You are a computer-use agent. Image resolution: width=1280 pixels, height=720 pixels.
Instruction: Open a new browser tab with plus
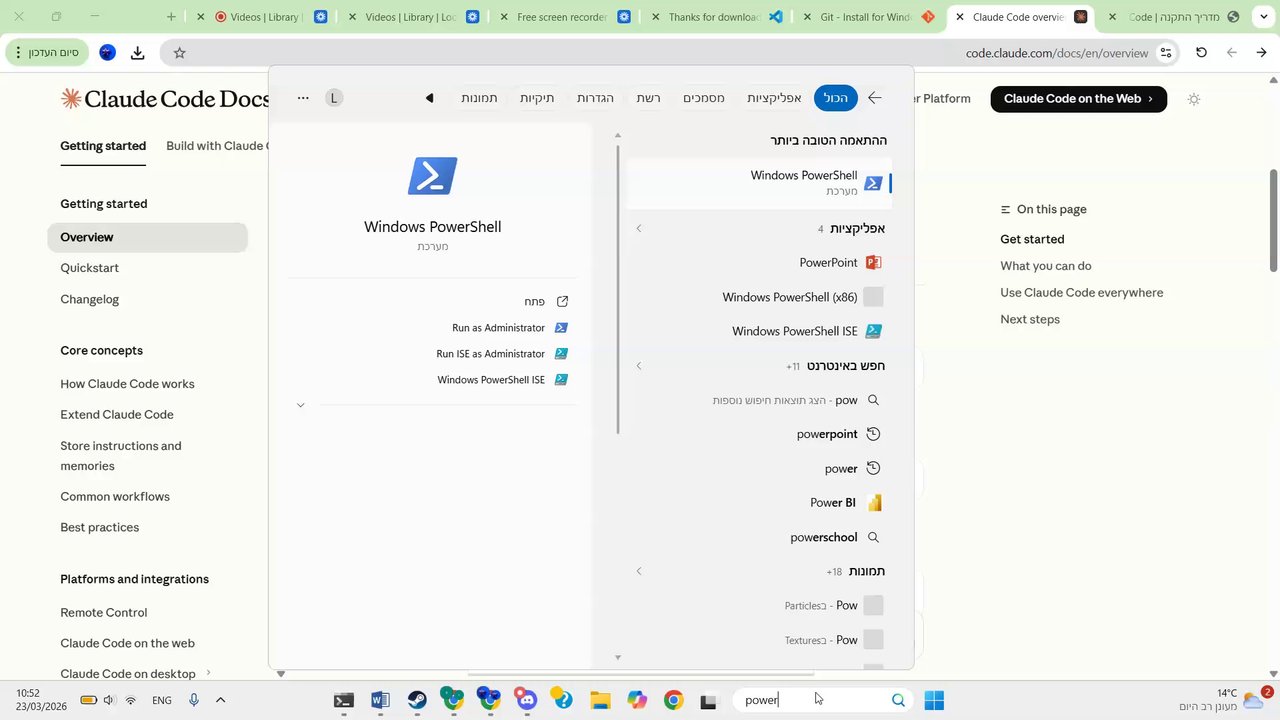coord(171,17)
